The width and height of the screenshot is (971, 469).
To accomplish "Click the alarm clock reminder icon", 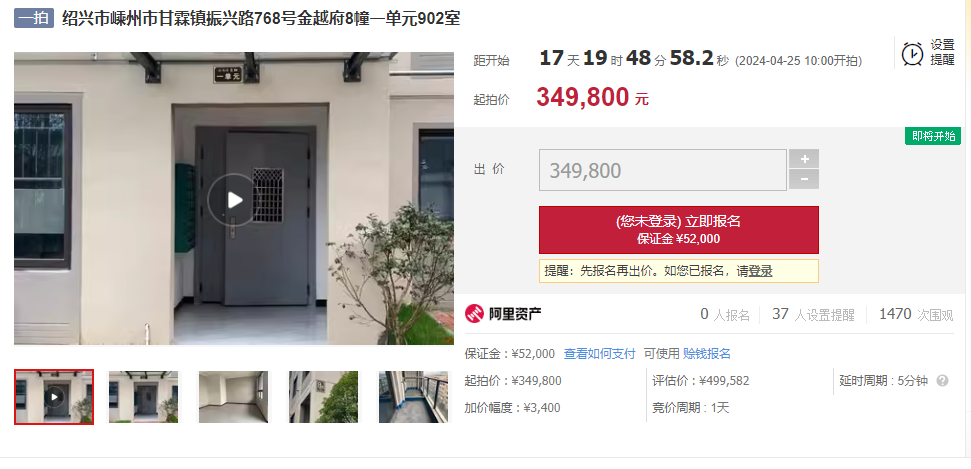I will click(x=912, y=54).
